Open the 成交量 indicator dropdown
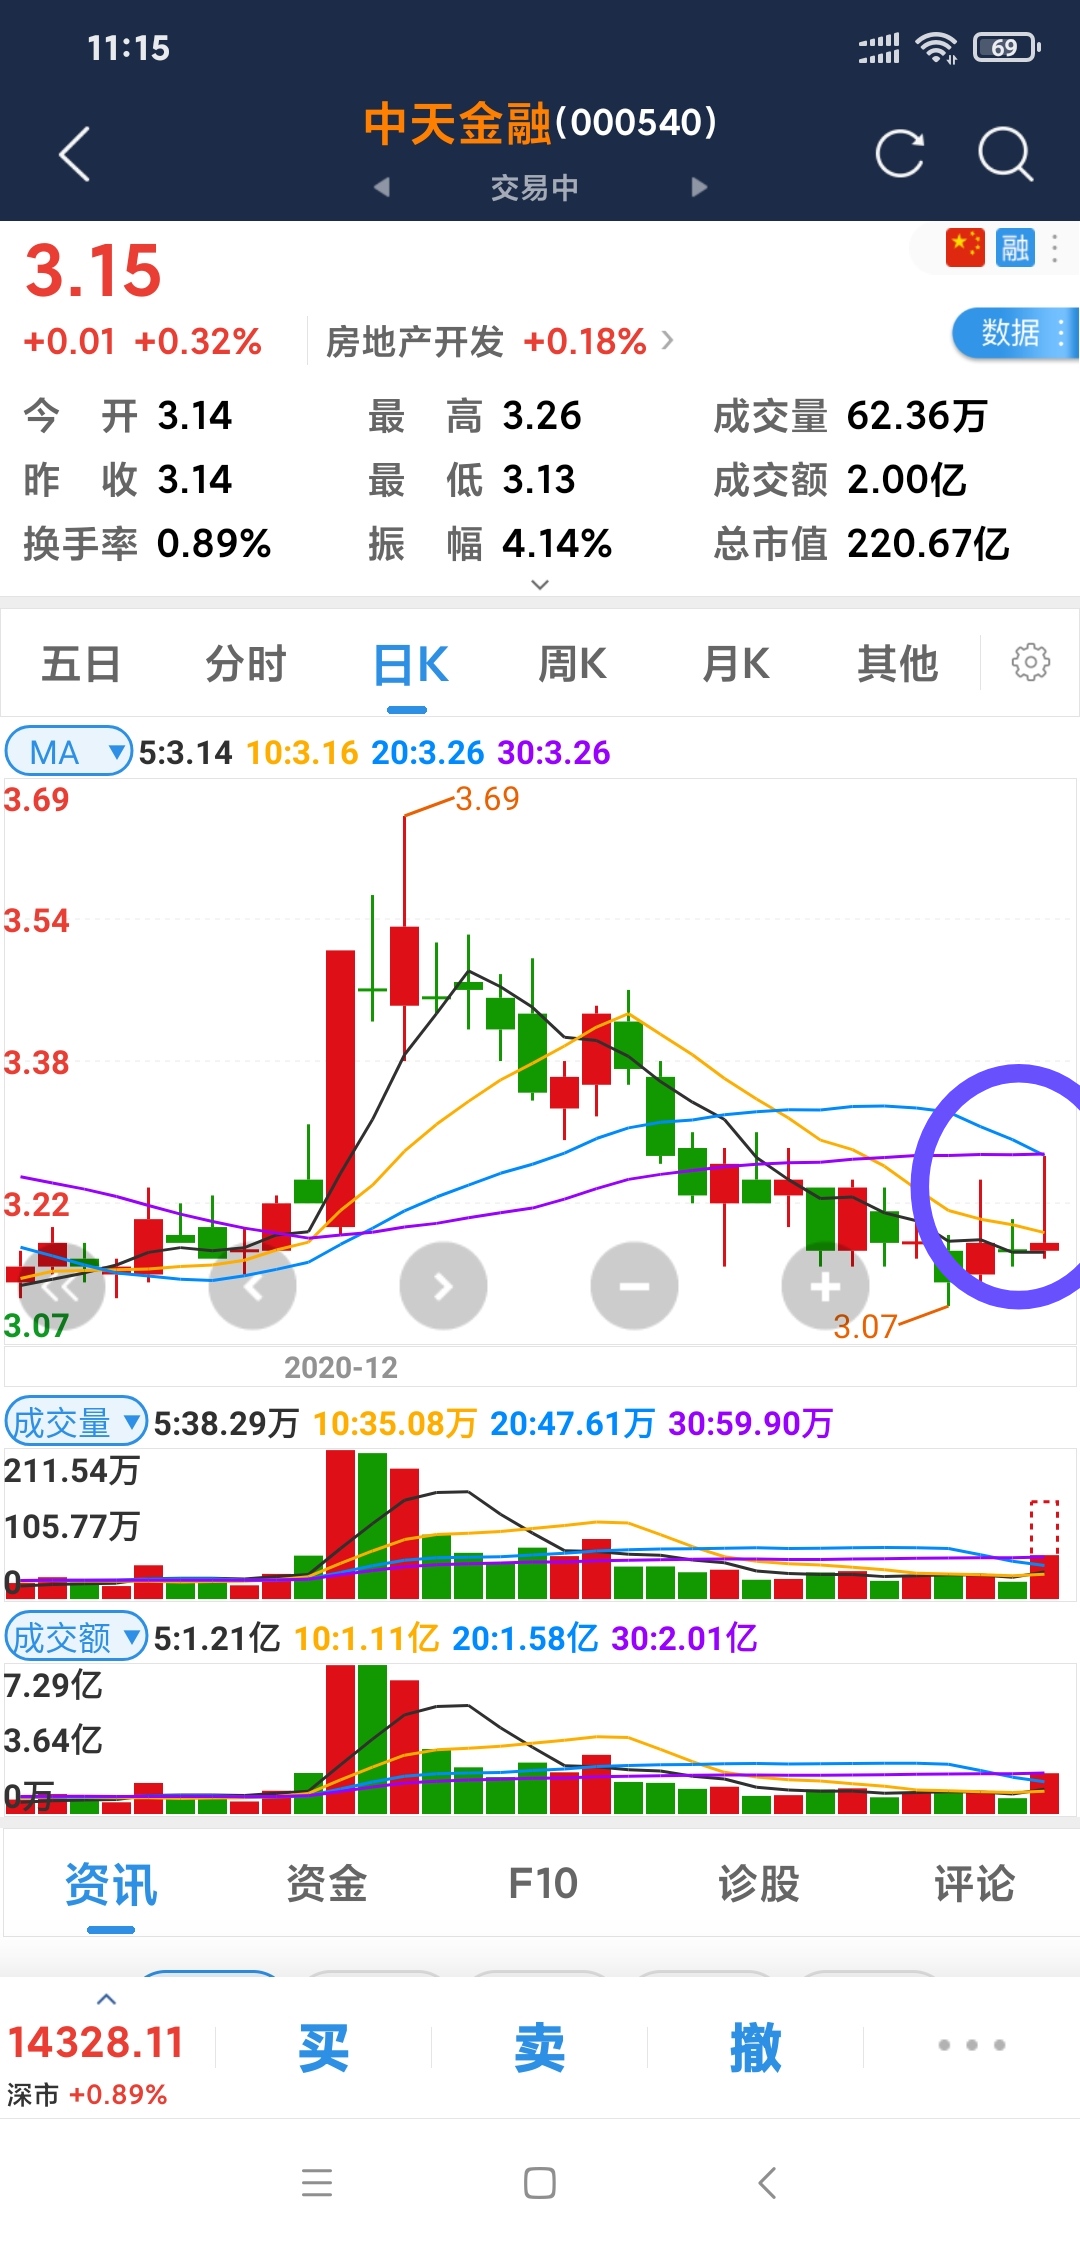The width and height of the screenshot is (1080, 2248). [76, 1422]
